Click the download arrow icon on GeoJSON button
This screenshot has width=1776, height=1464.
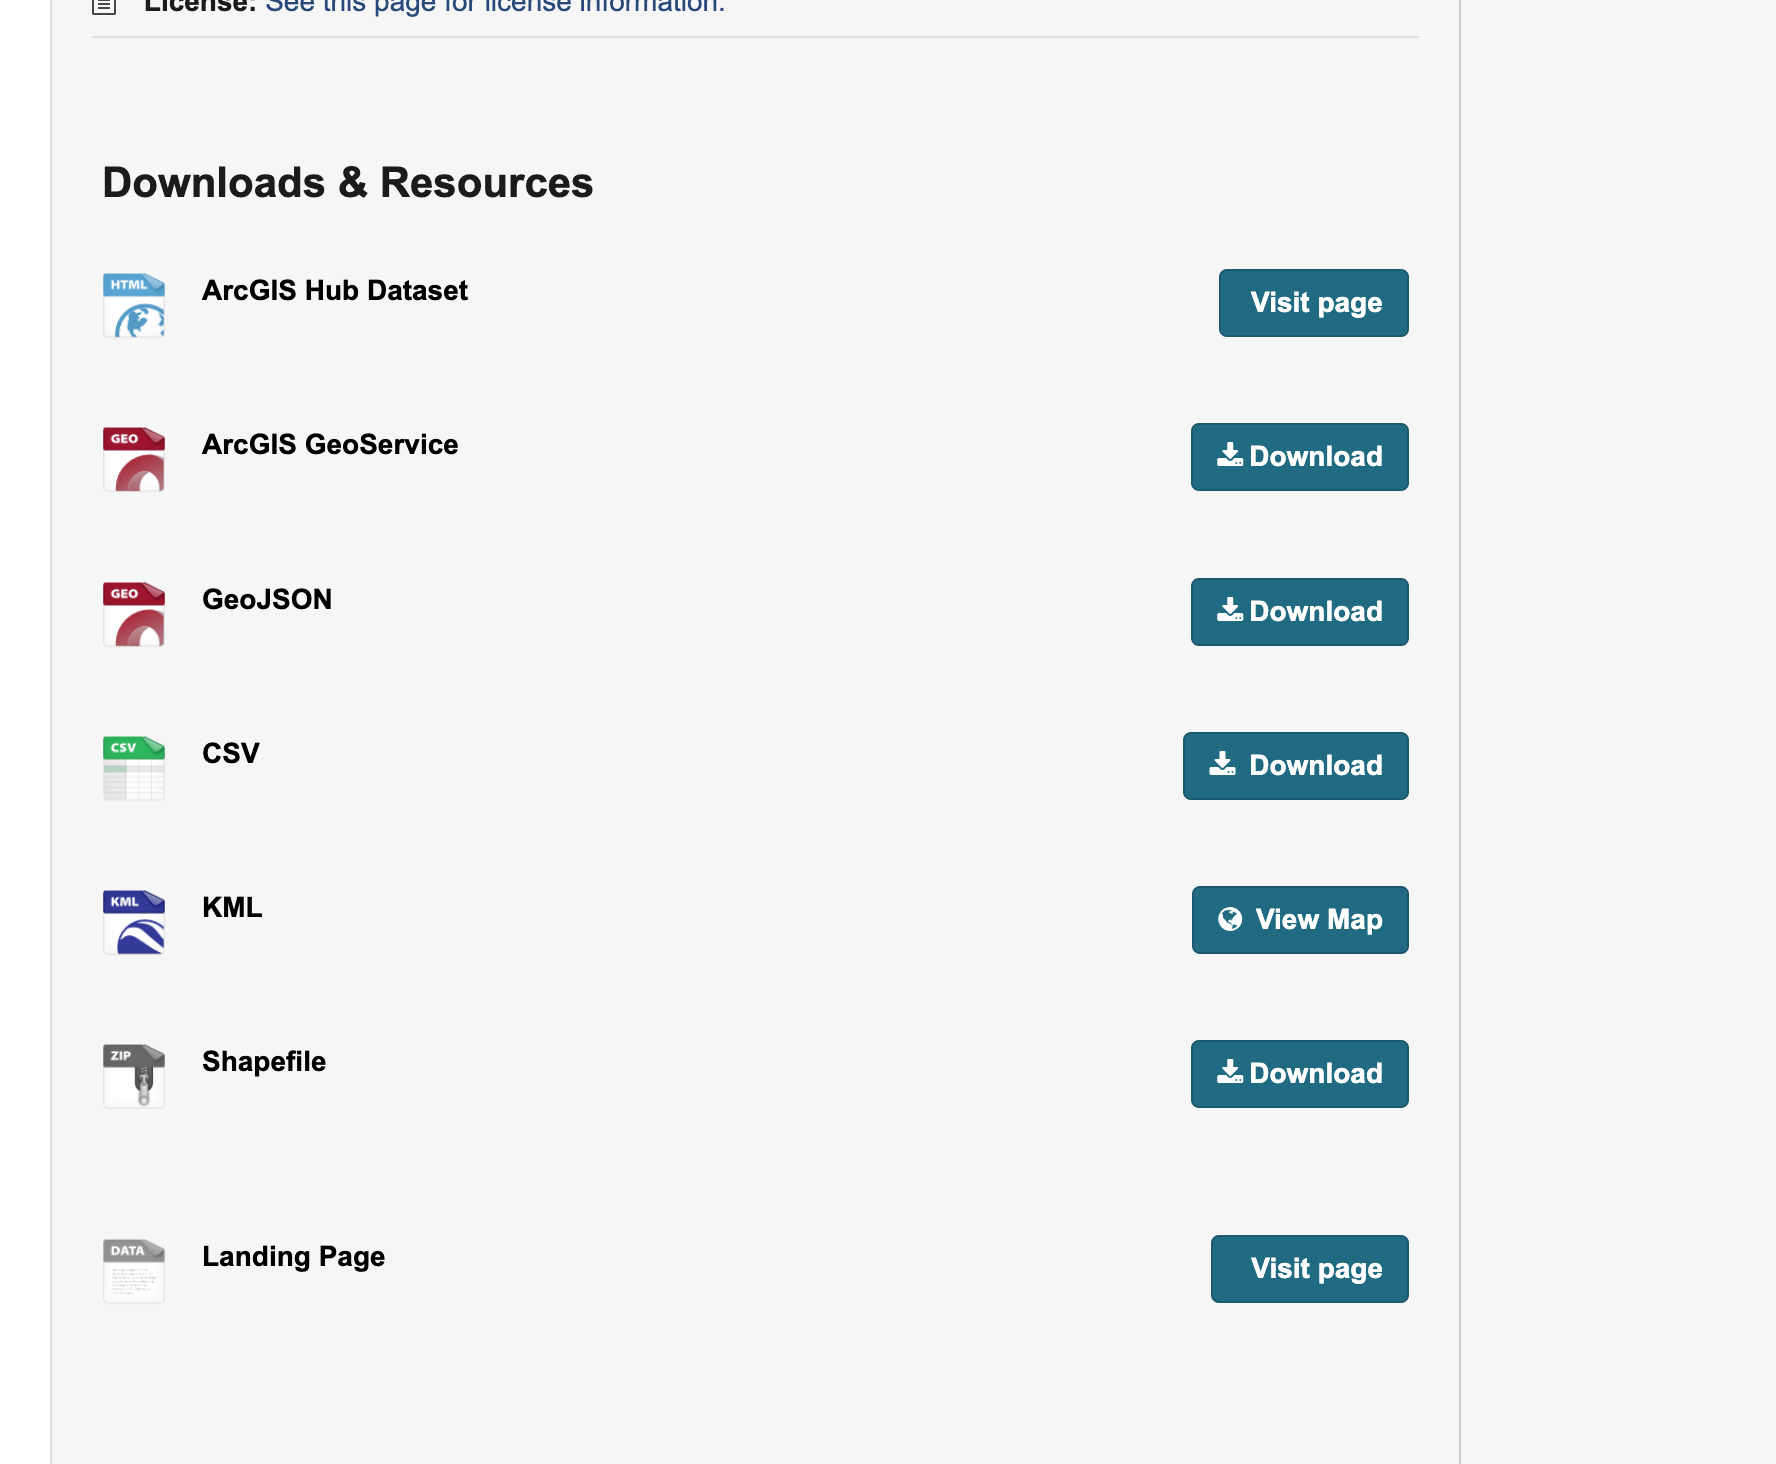pyautogui.click(x=1232, y=611)
